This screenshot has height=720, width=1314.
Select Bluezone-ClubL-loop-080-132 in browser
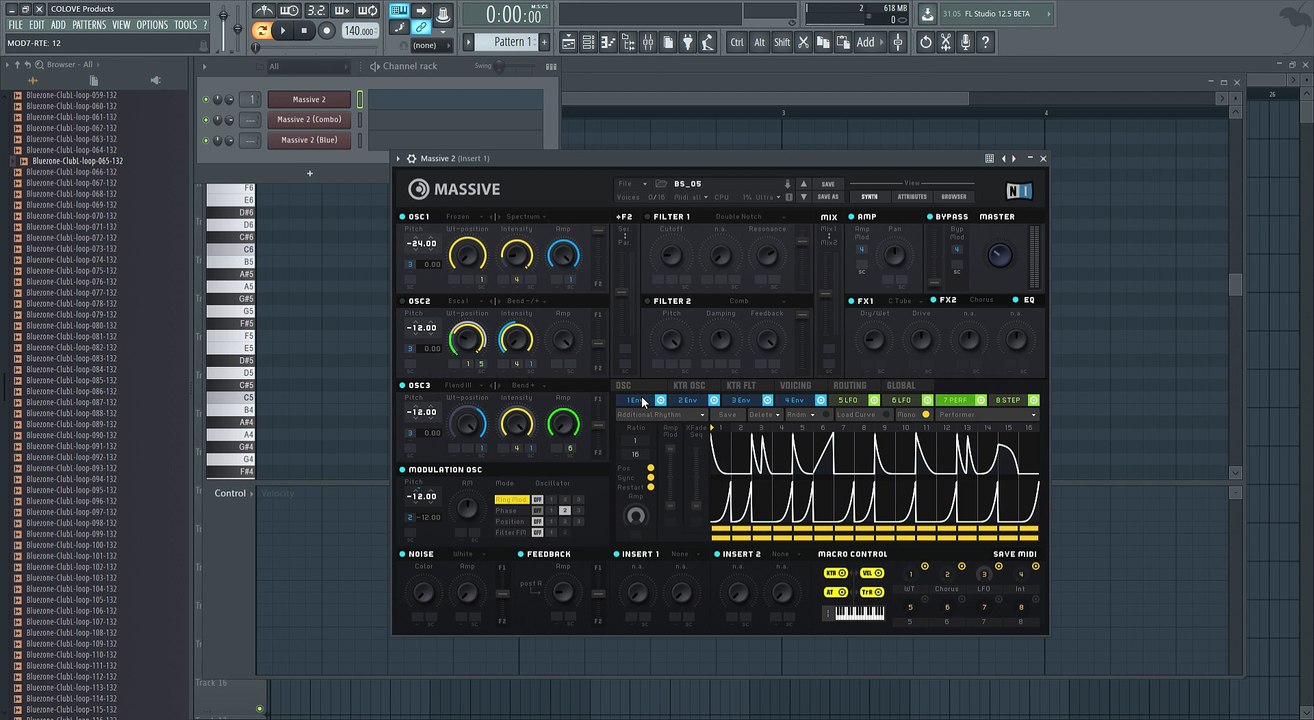point(71,326)
